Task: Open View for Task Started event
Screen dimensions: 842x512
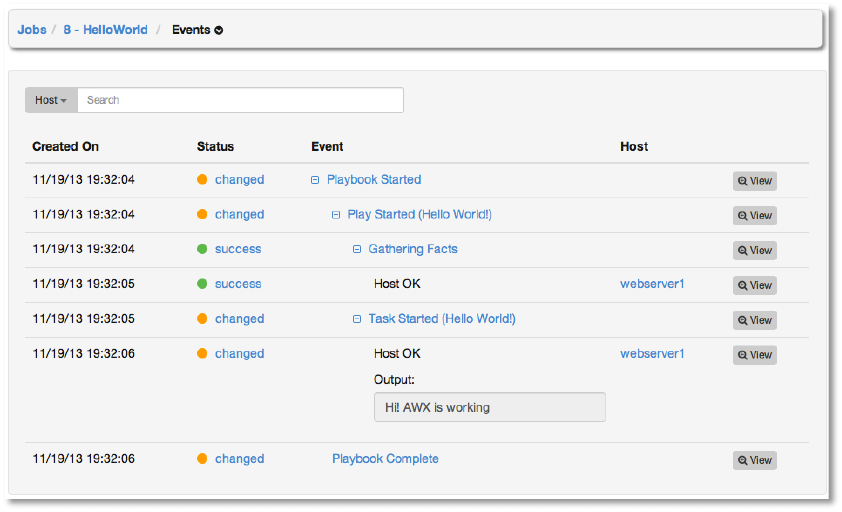Action: [754, 320]
